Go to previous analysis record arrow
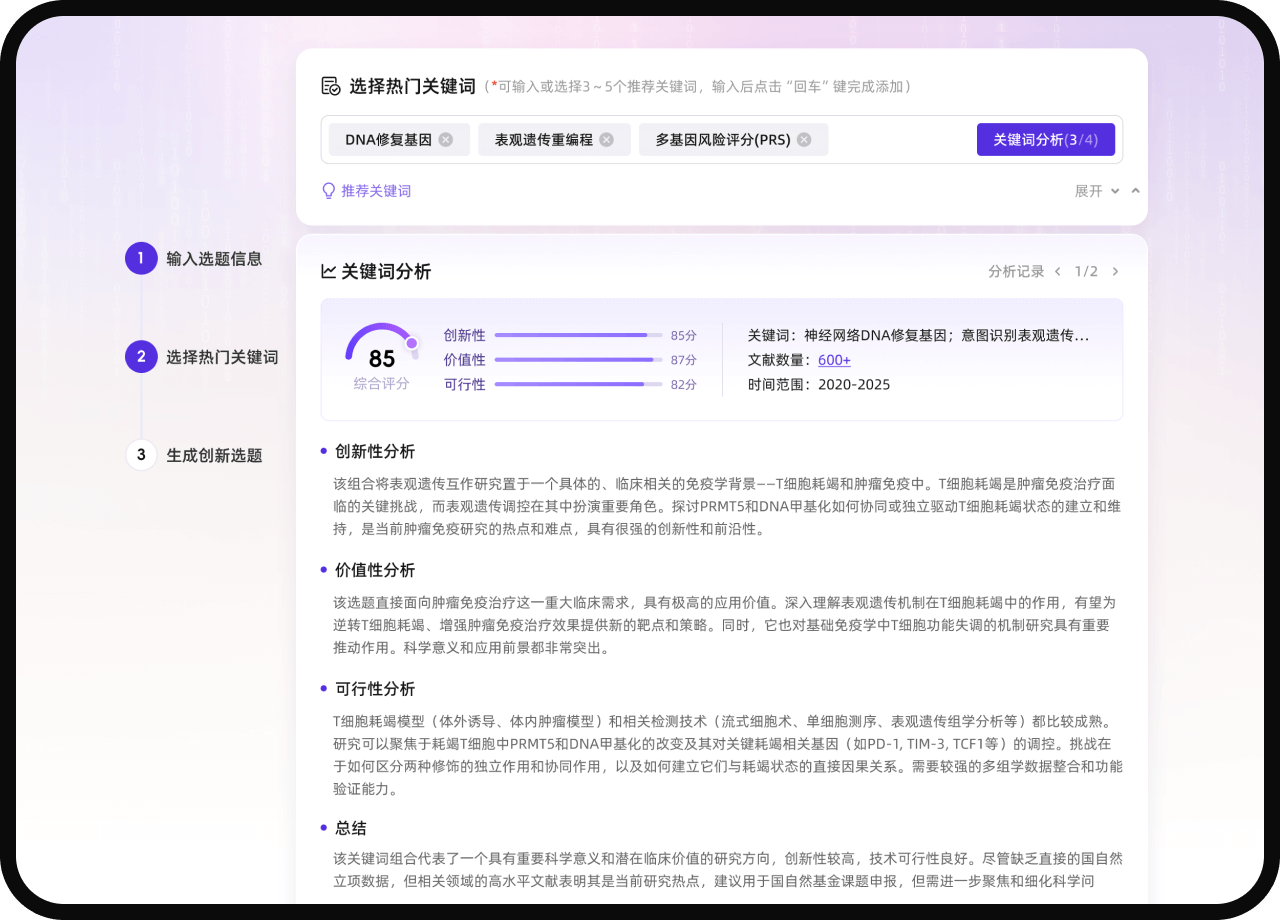This screenshot has width=1280, height=920. (1058, 272)
